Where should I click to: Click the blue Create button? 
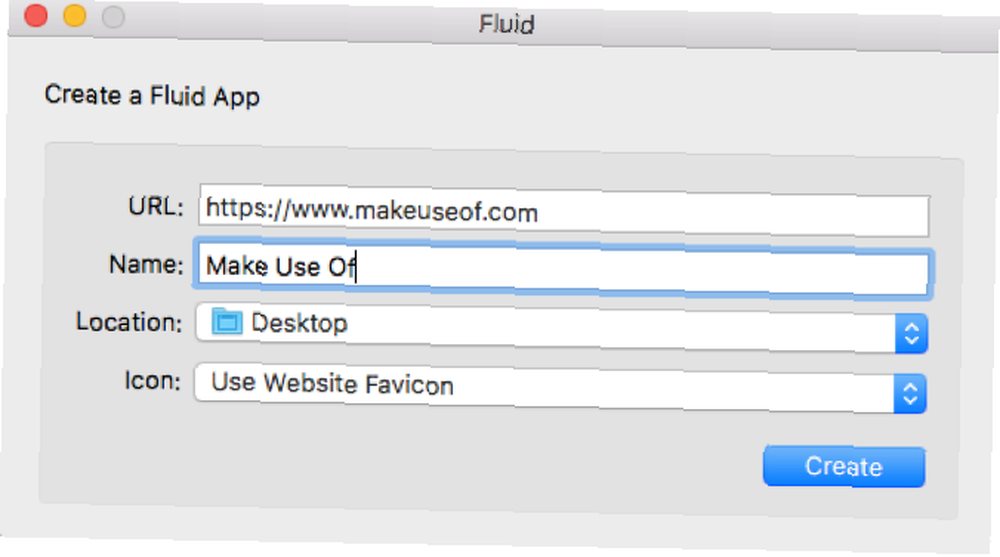(844, 466)
